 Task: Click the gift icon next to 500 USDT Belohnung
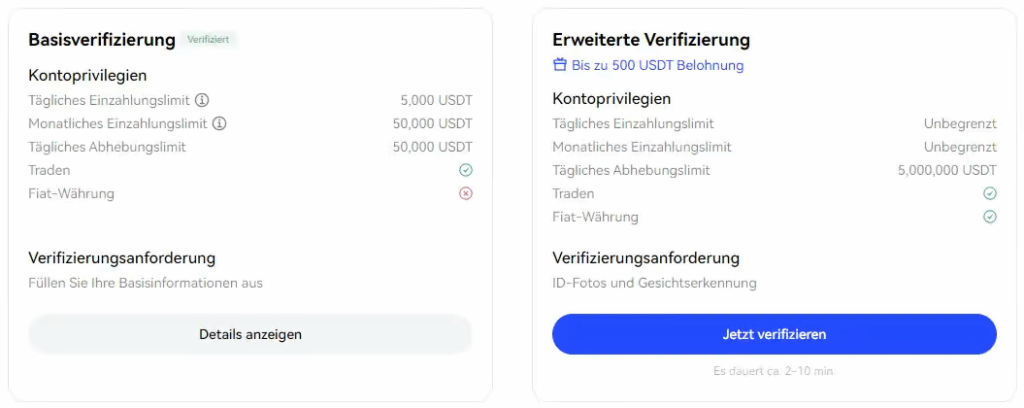(x=560, y=65)
